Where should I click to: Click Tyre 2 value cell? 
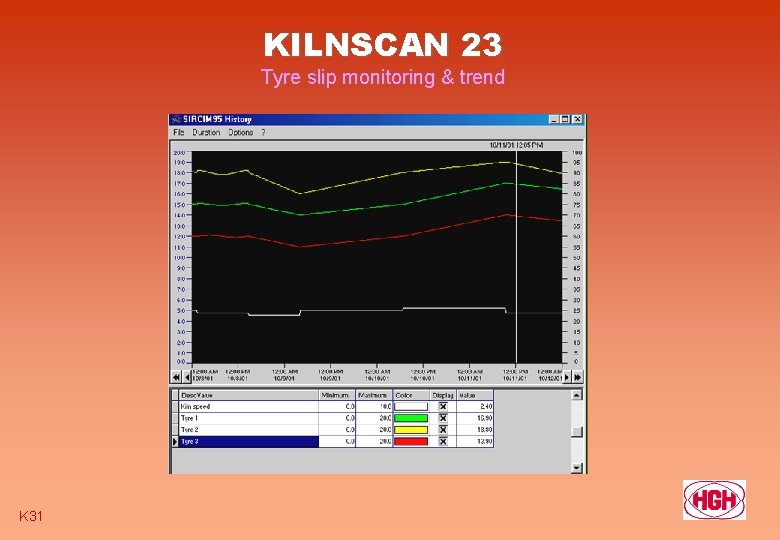coord(475,430)
